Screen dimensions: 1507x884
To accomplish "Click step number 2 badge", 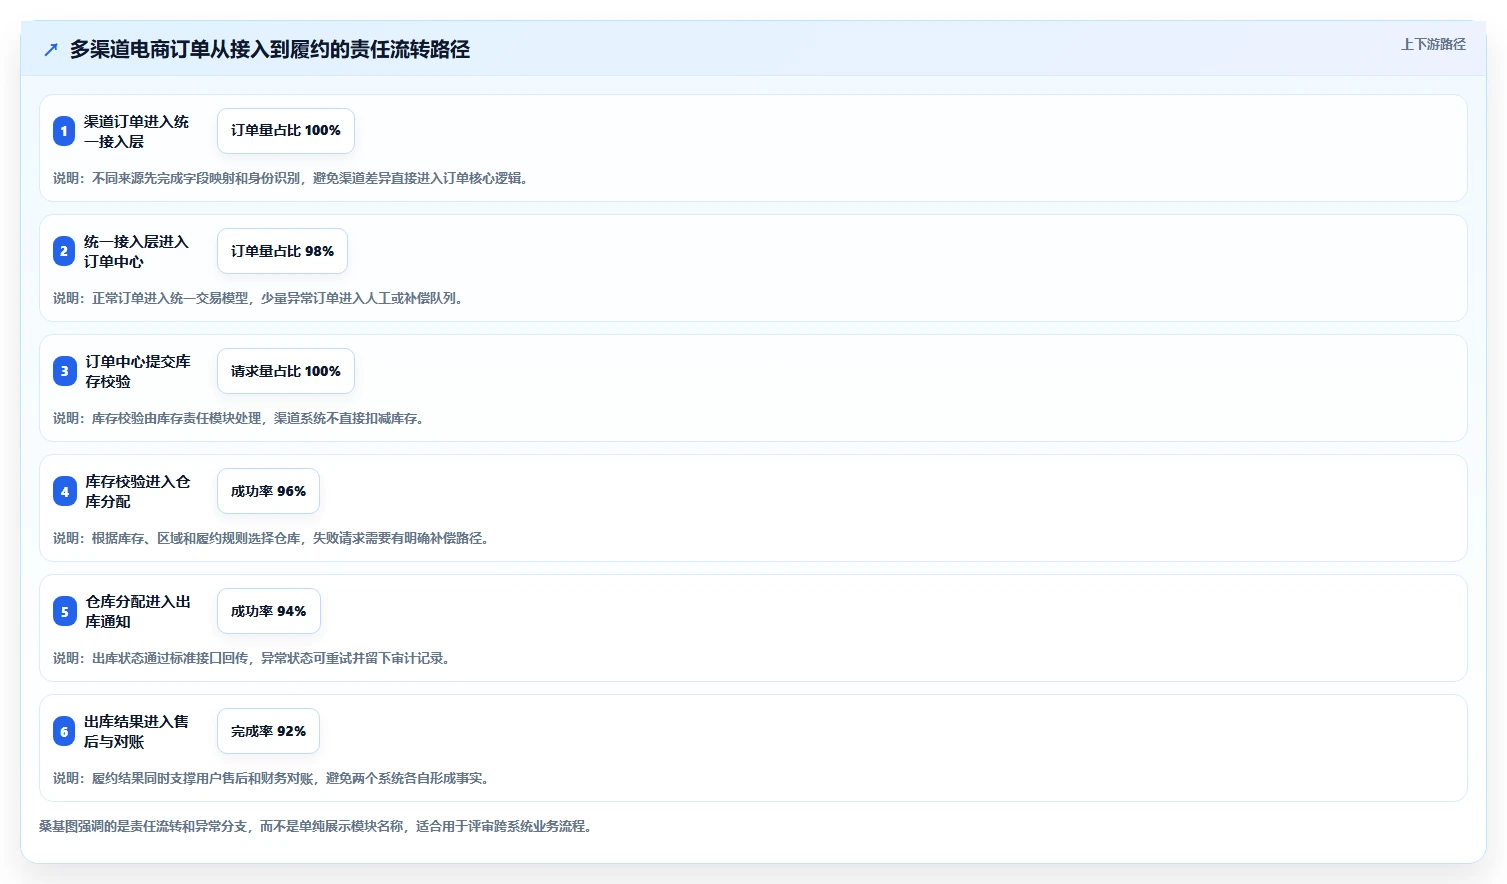I will (64, 251).
